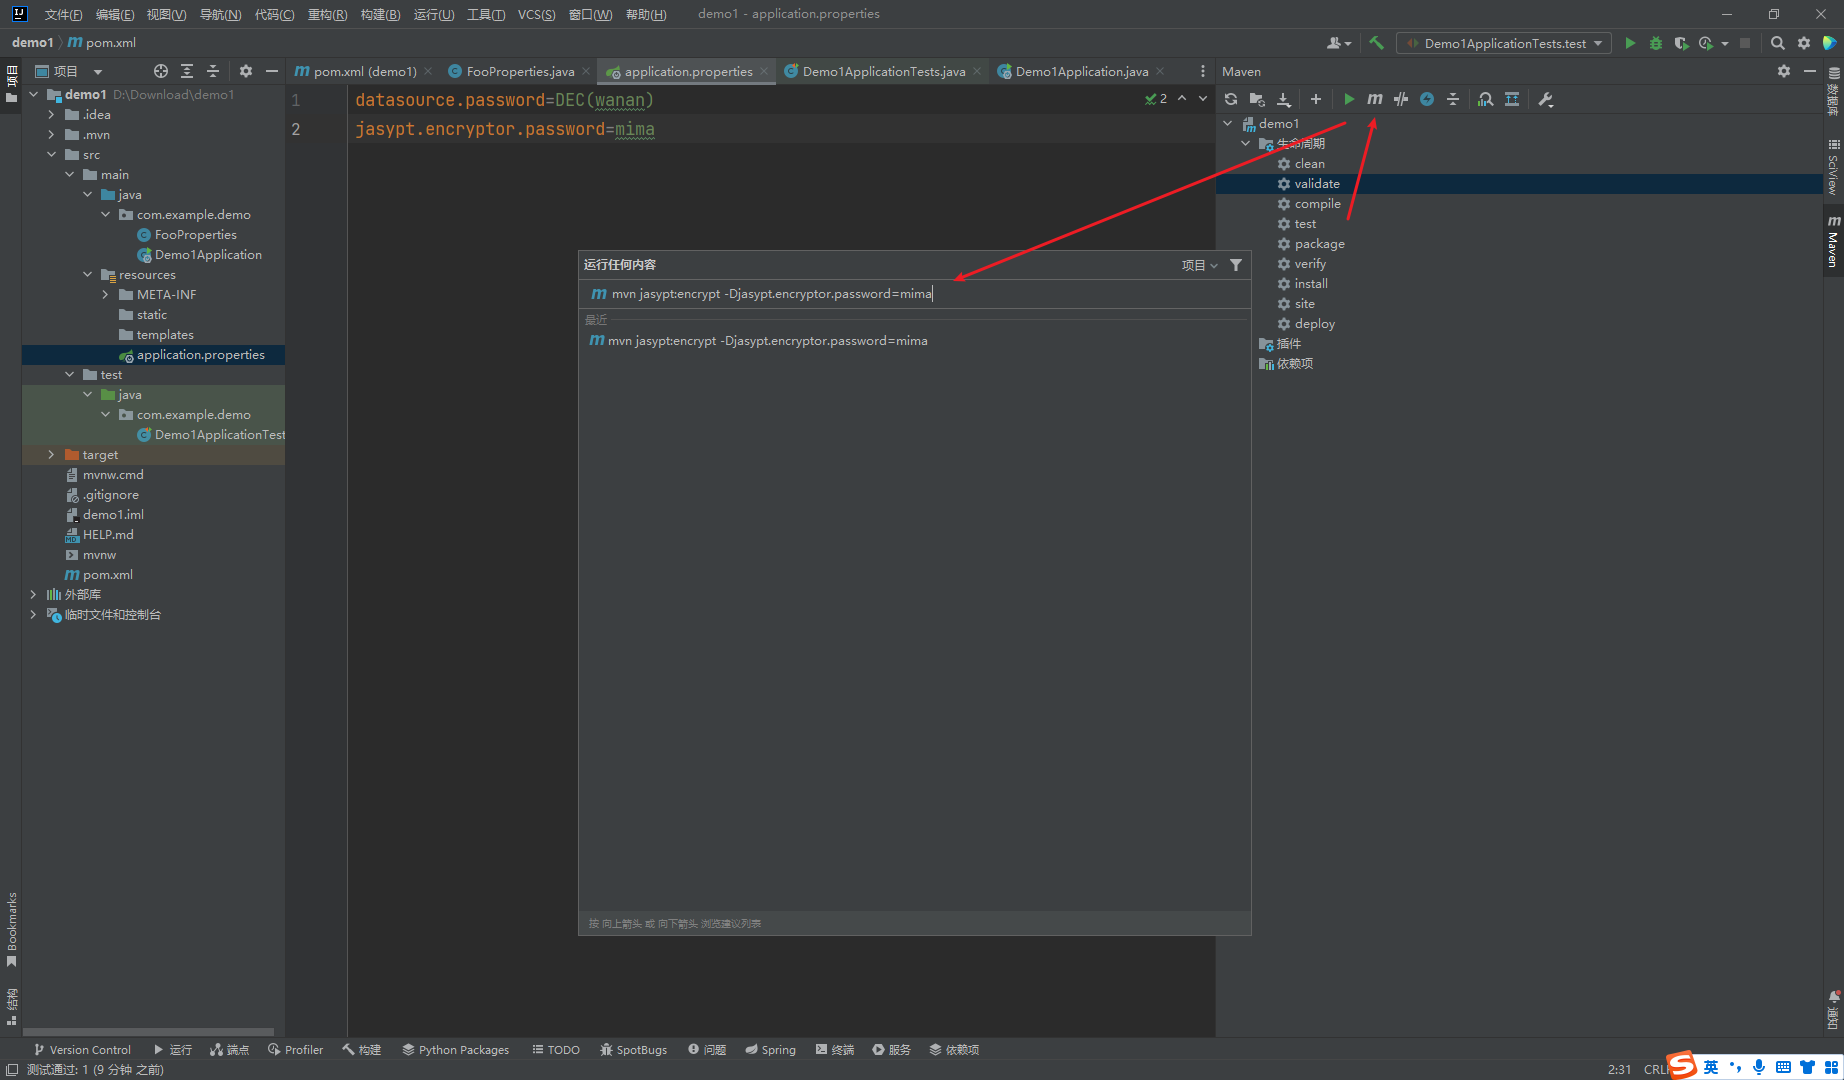1844x1080 pixels.
Task: Click Maven show diagram icon
Action: click(x=1512, y=99)
